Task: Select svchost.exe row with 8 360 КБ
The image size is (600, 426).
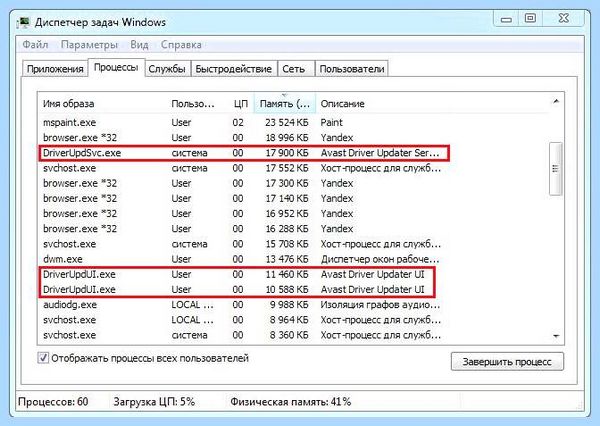Action: coord(293,335)
